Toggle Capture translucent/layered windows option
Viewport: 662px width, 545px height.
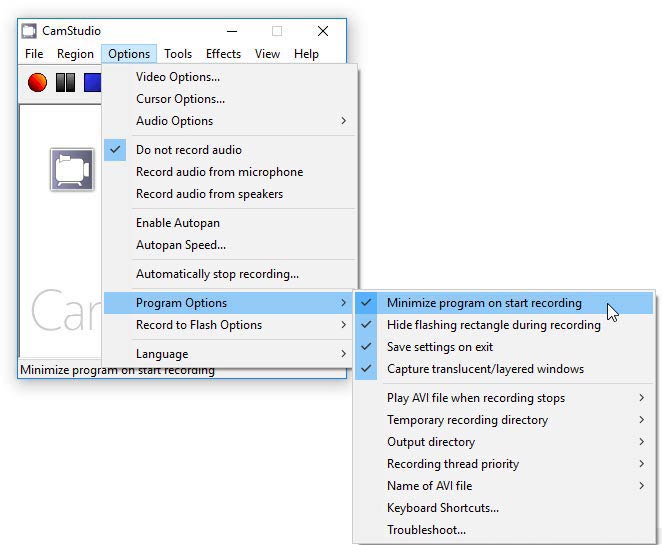tap(485, 369)
